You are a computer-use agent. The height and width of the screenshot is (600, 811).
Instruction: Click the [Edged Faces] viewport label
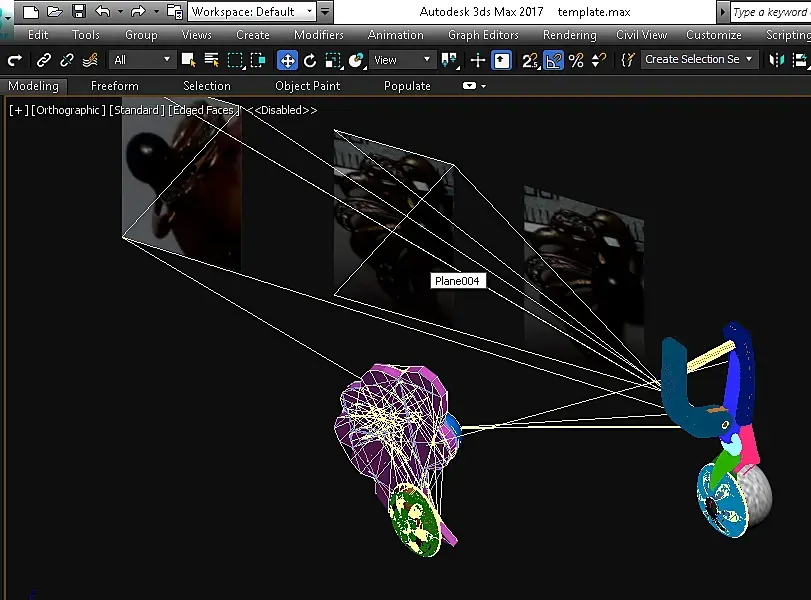pos(204,110)
